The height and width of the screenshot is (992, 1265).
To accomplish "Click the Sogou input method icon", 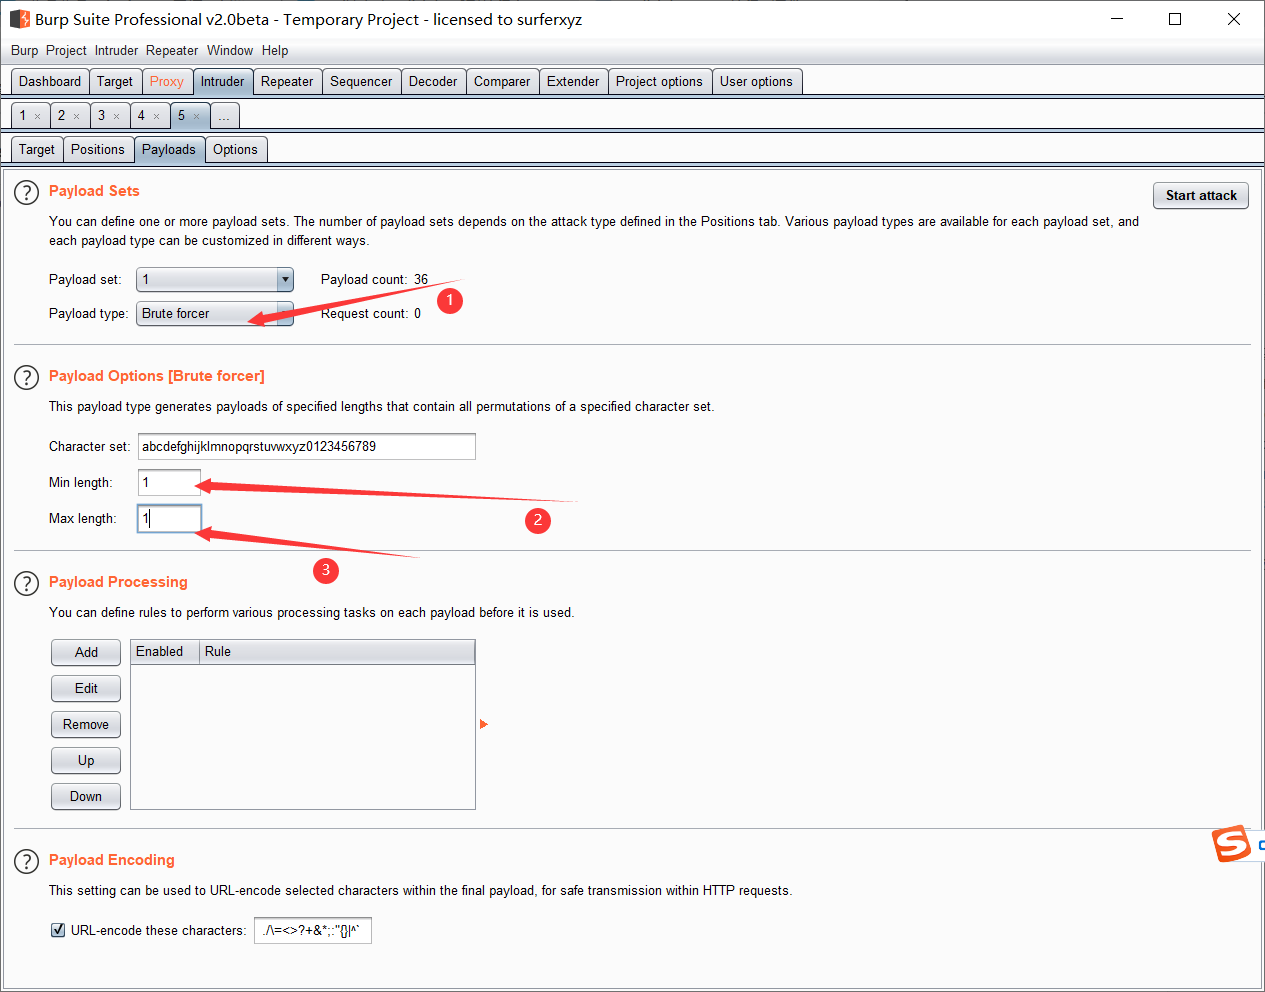I will [x=1232, y=844].
